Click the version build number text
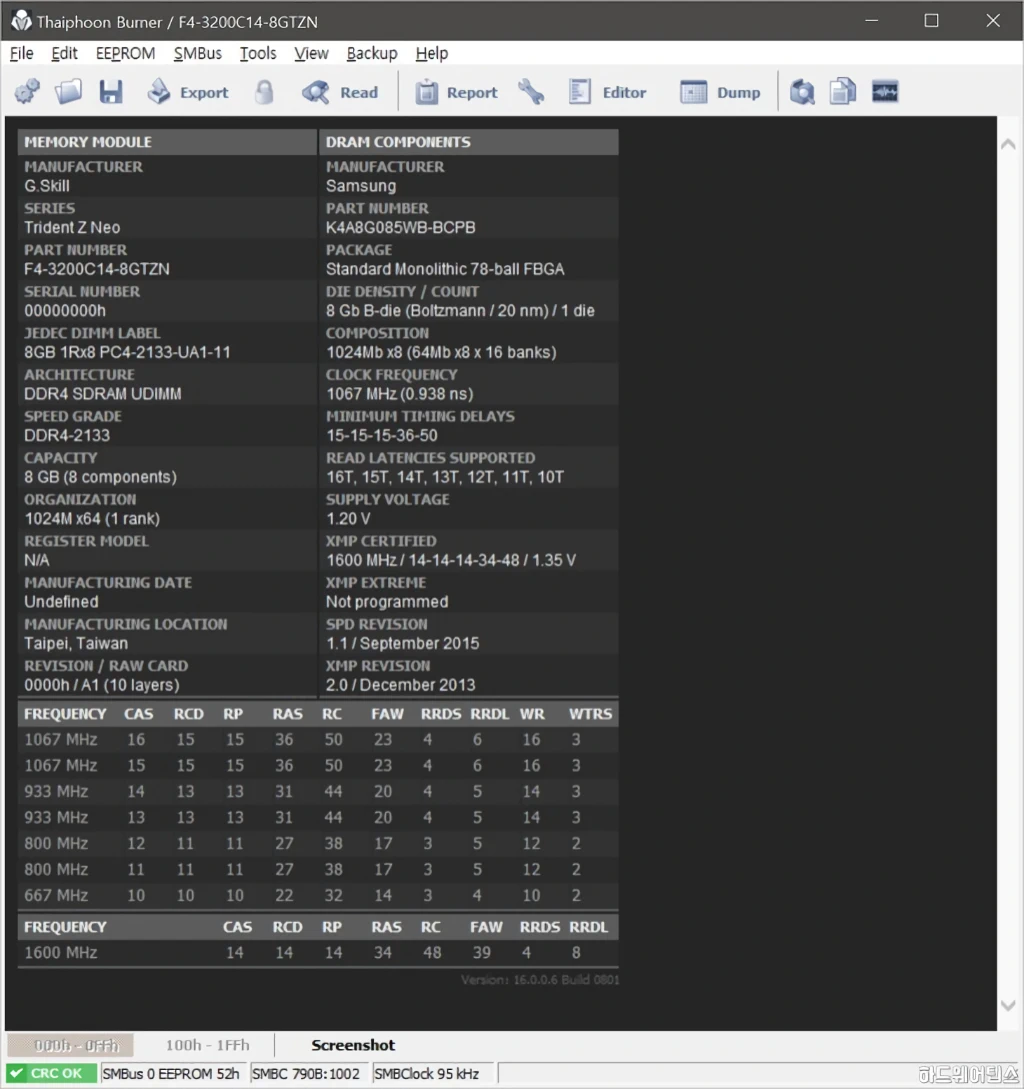Screen dimensions: 1024x1089 540,979
